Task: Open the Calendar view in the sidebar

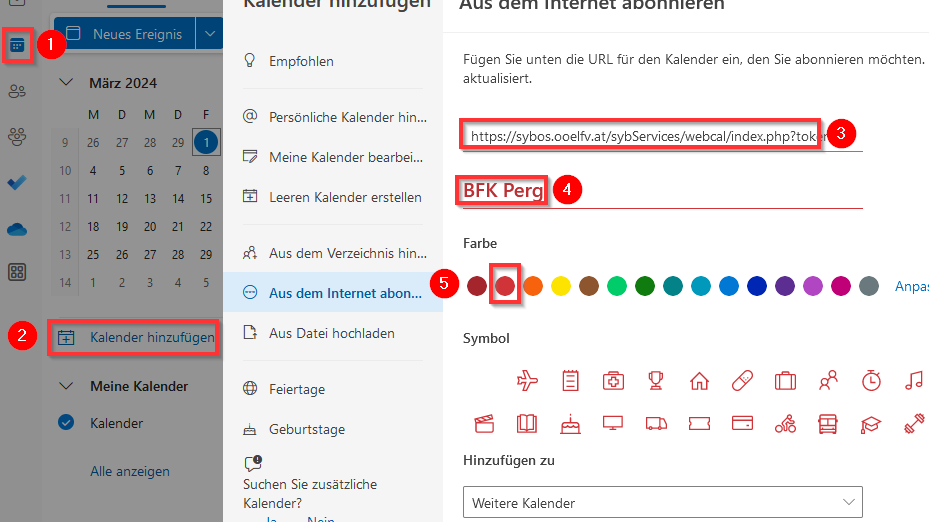Action: tap(17, 45)
